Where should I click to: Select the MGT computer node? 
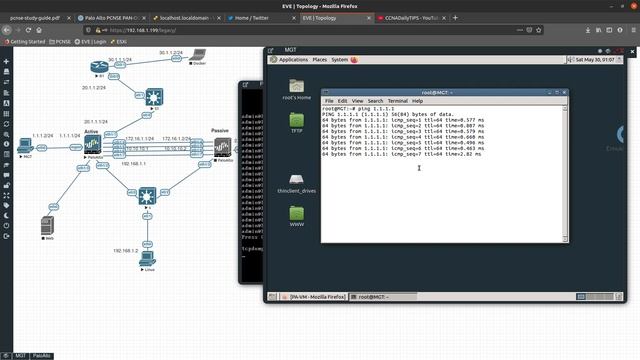pyautogui.click(x=25, y=146)
